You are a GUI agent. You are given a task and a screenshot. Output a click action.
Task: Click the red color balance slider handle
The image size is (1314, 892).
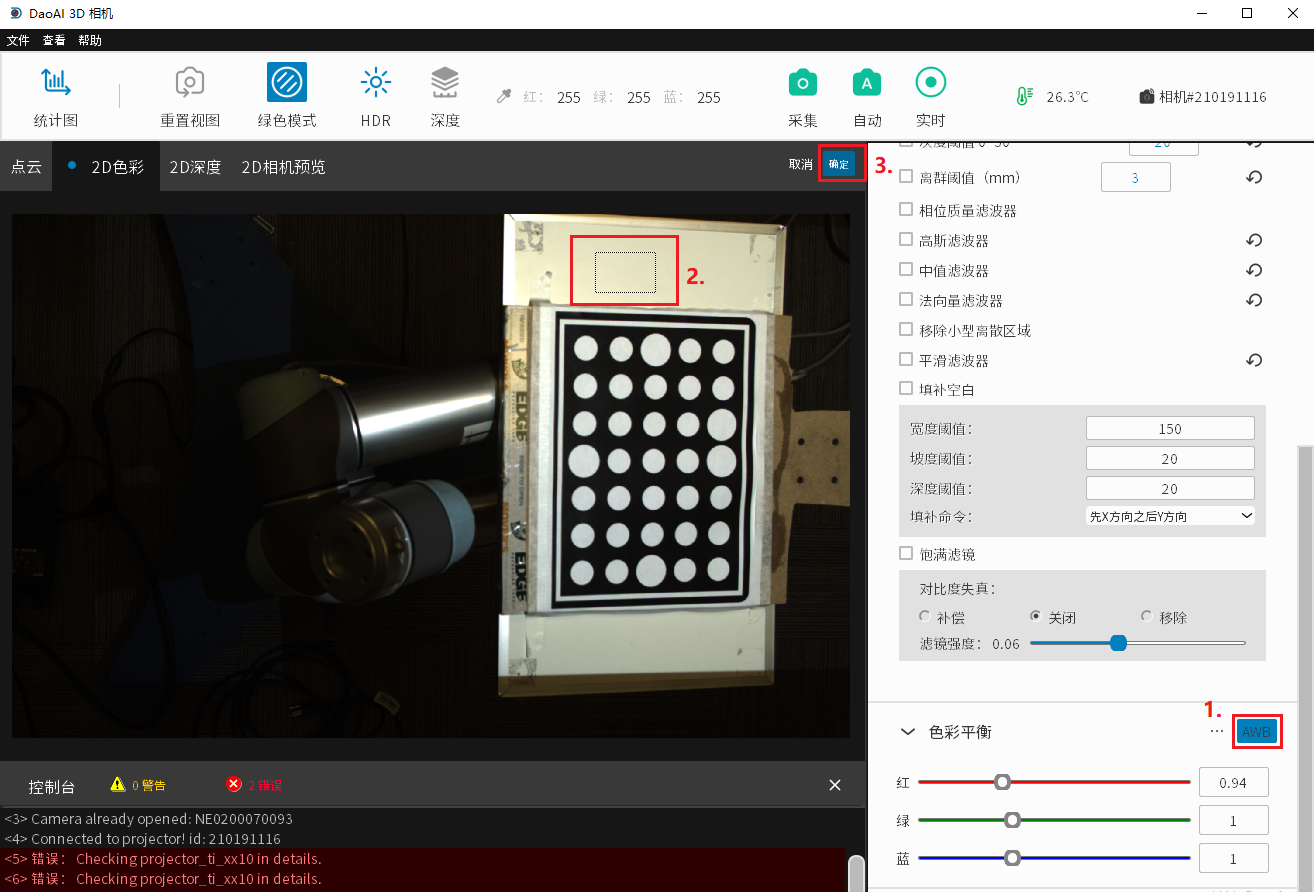1002,782
